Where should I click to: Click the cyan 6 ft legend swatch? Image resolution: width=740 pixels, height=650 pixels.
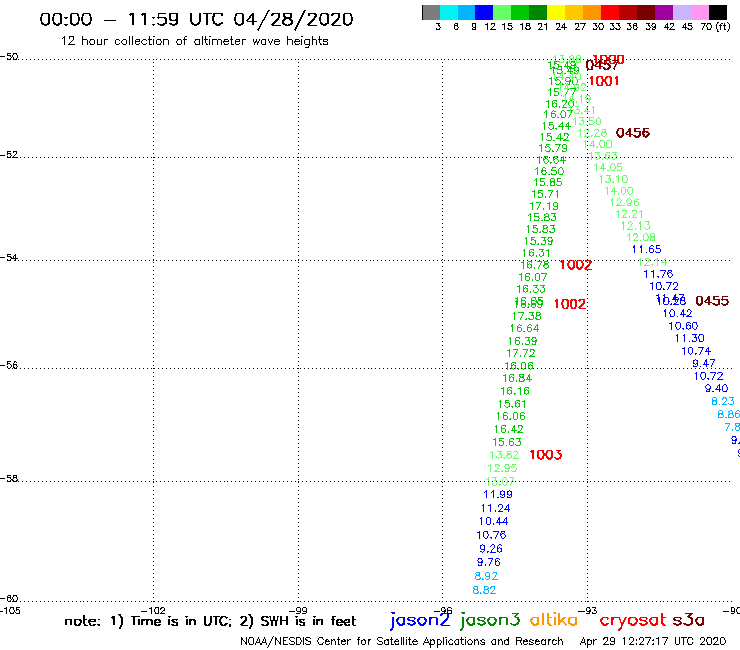tap(449, 12)
